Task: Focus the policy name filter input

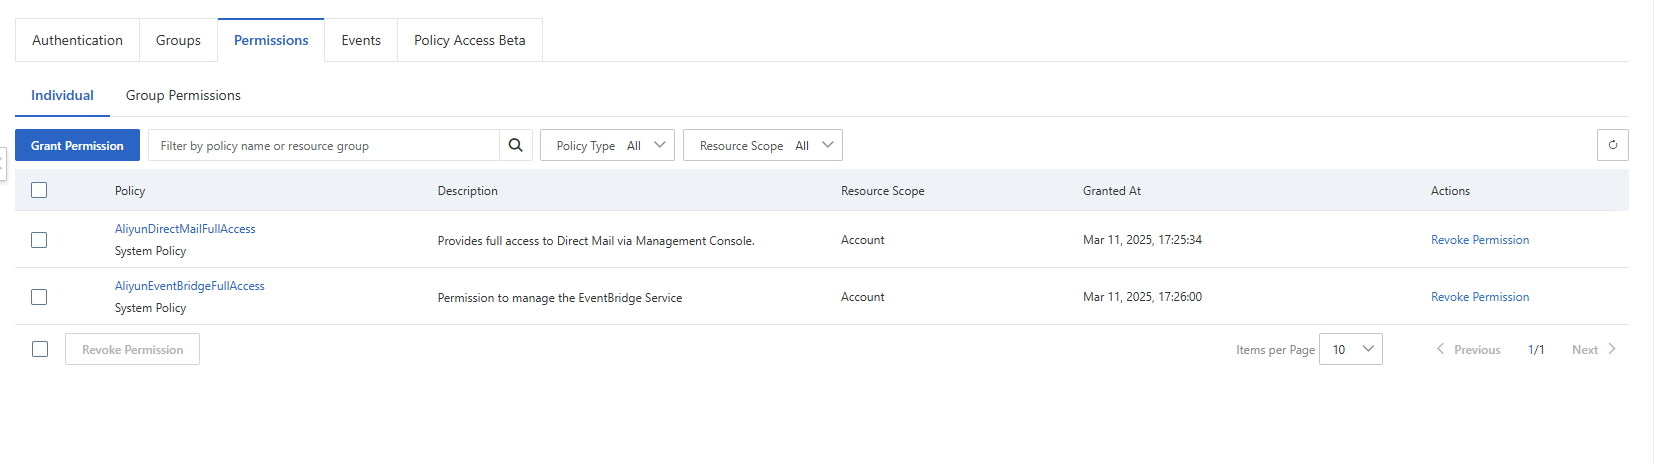Action: click(x=323, y=145)
